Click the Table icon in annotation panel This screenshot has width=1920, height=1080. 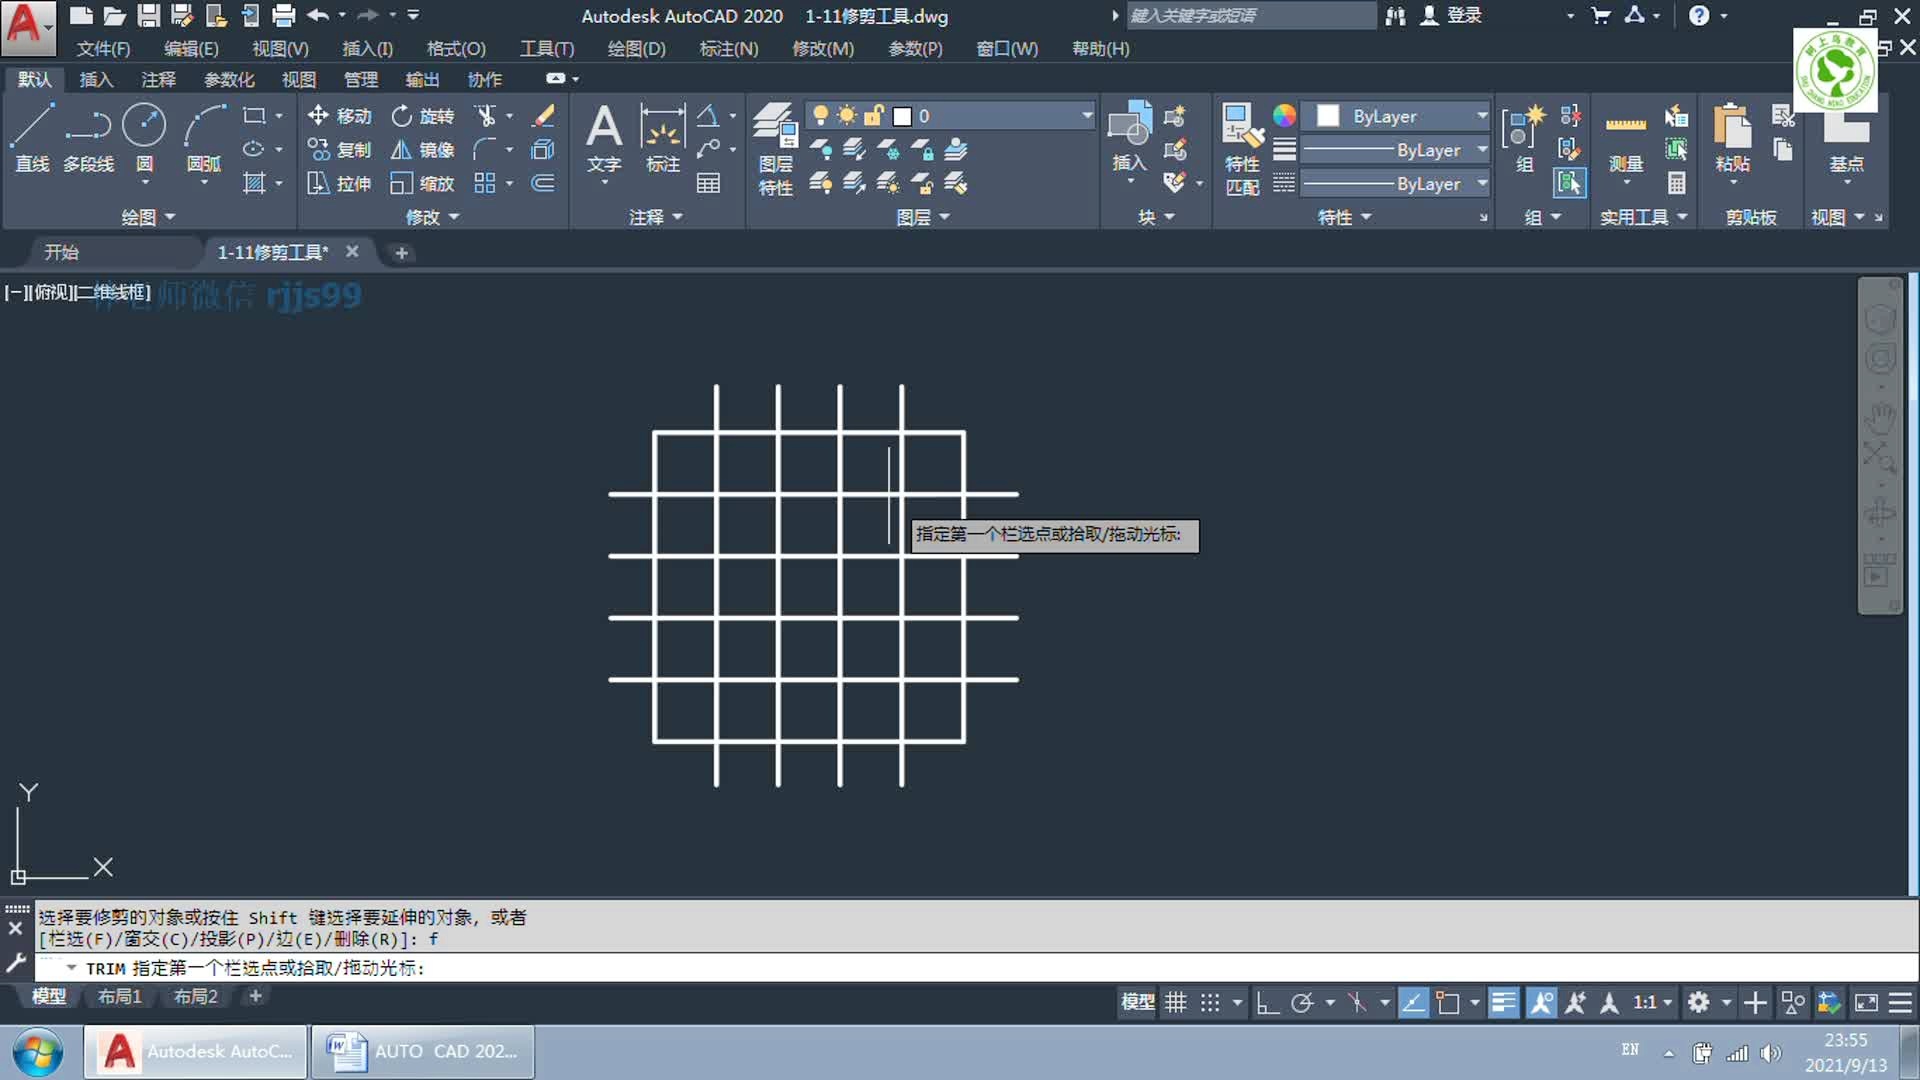708,184
